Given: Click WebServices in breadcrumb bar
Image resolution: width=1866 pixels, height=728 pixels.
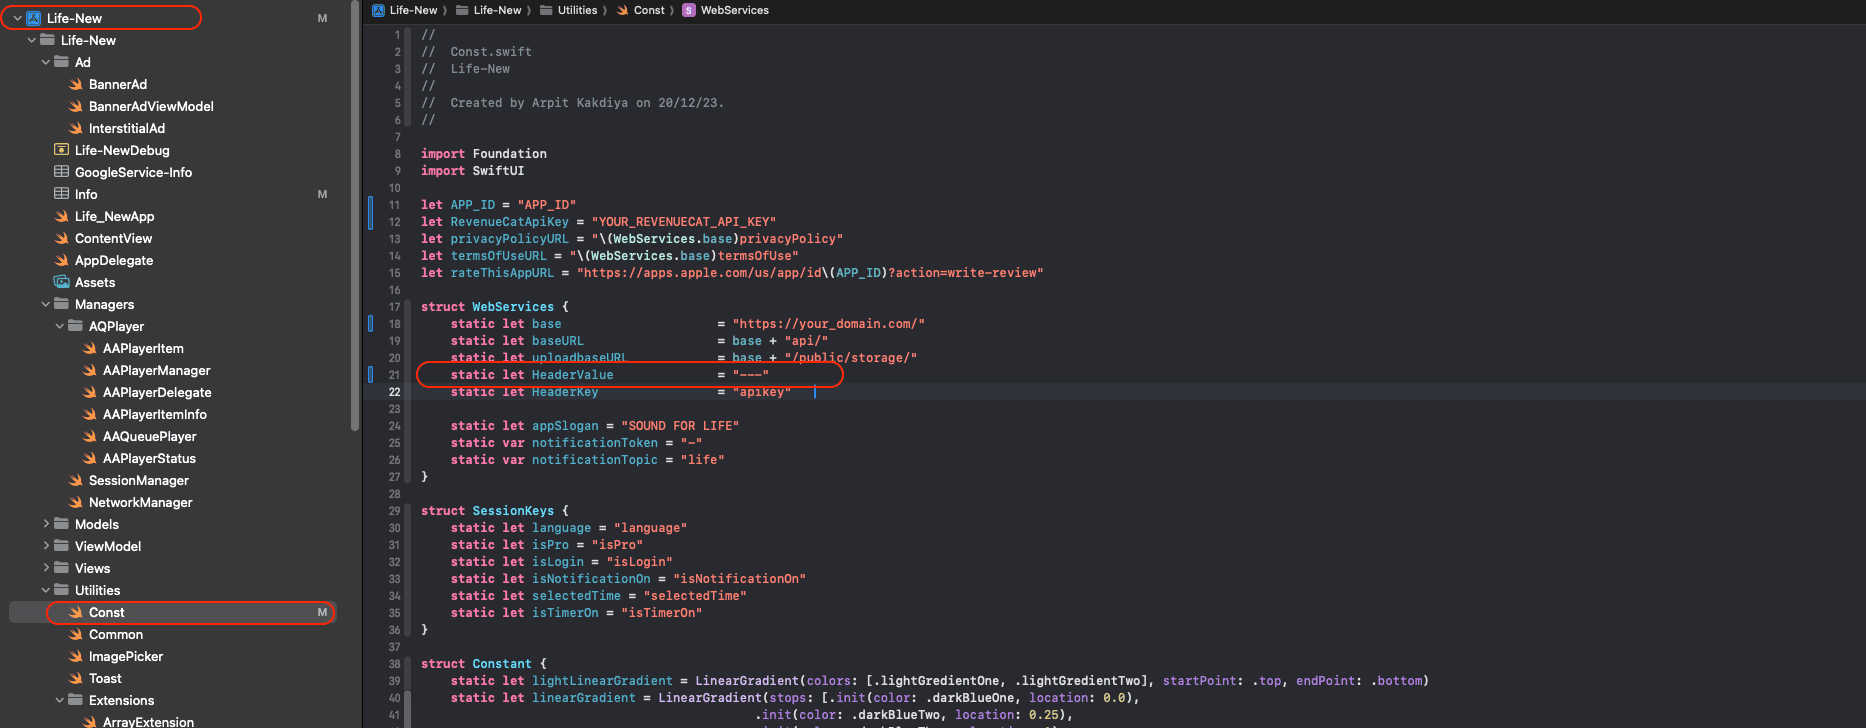Looking at the screenshot, I should click(x=726, y=10).
